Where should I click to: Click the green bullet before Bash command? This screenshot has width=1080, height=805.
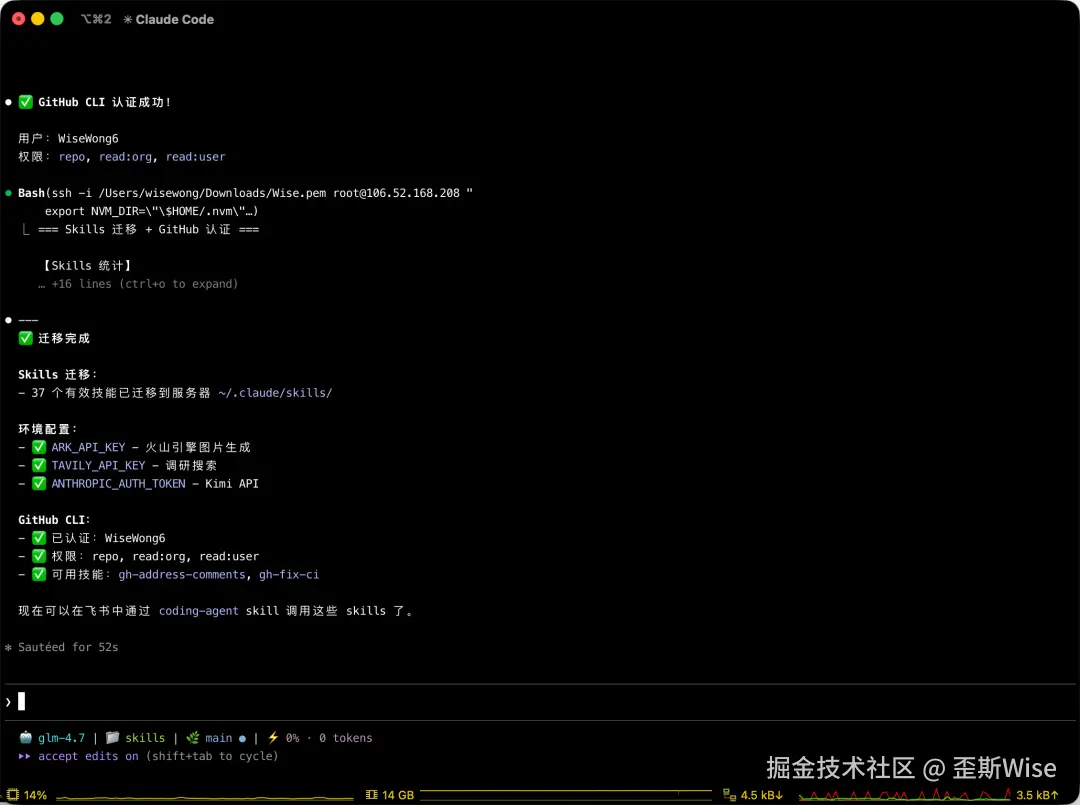click(x=8, y=193)
